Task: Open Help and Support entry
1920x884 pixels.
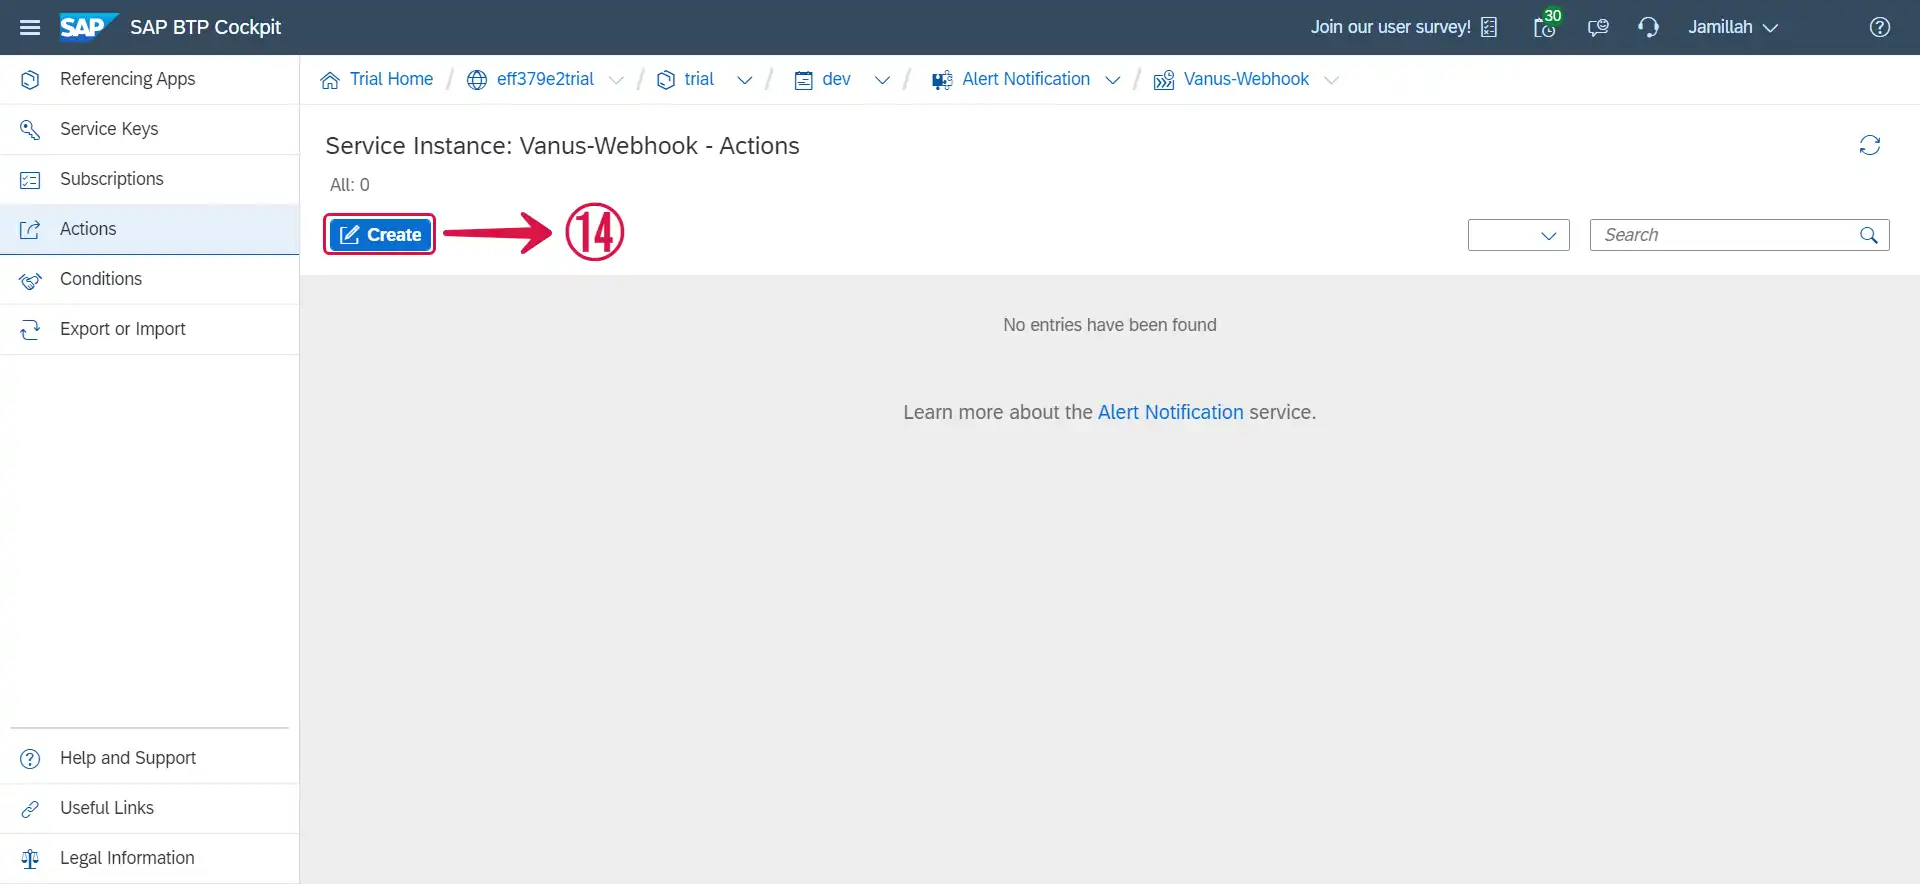Action: [150, 758]
